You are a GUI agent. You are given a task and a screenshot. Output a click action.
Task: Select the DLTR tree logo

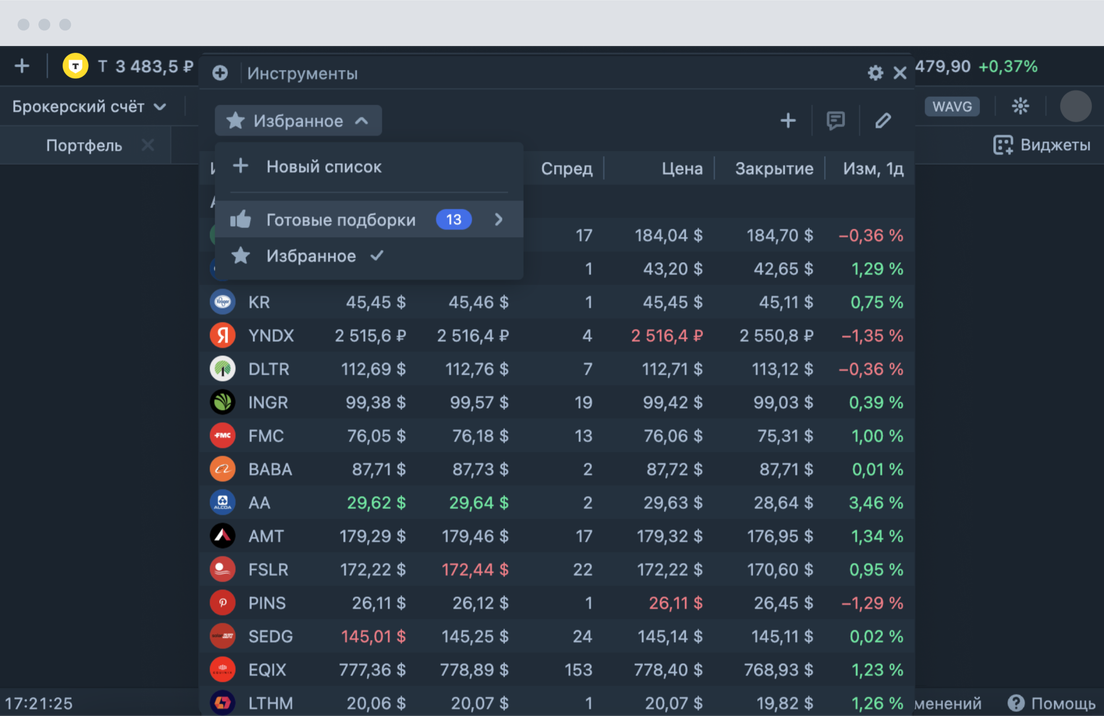tap(222, 369)
